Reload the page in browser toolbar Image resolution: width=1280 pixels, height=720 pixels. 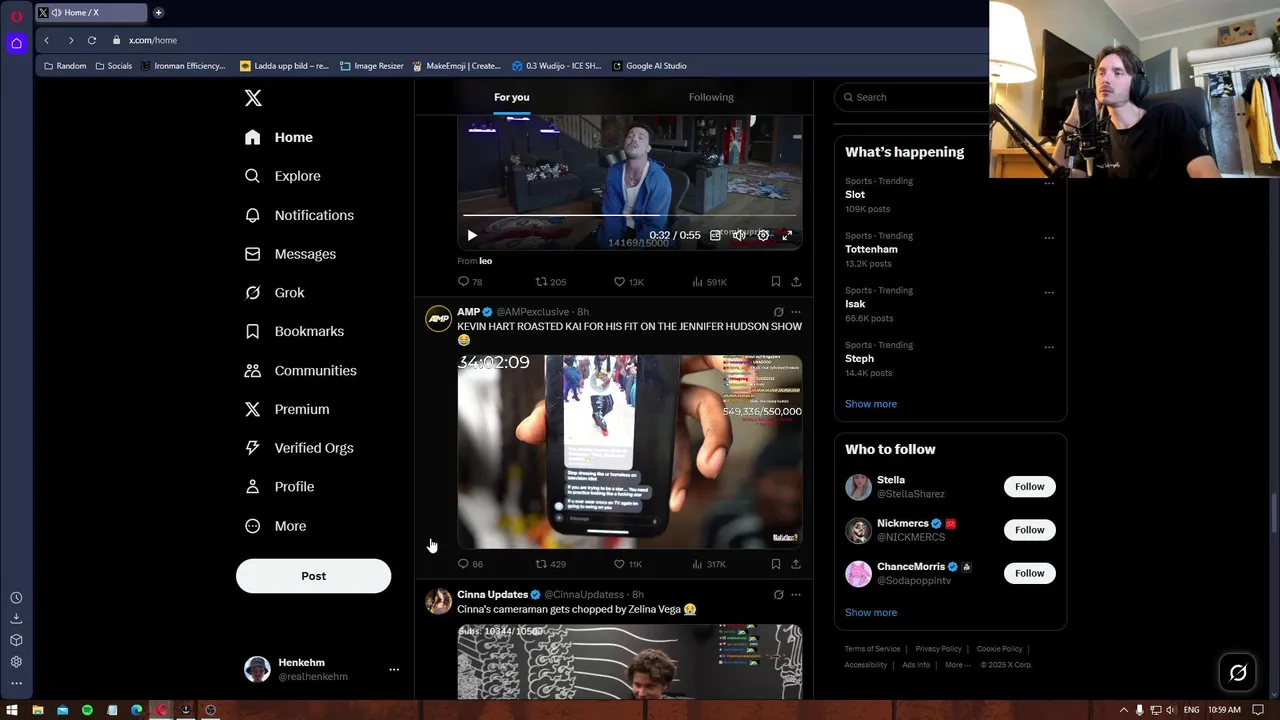tap(92, 40)
